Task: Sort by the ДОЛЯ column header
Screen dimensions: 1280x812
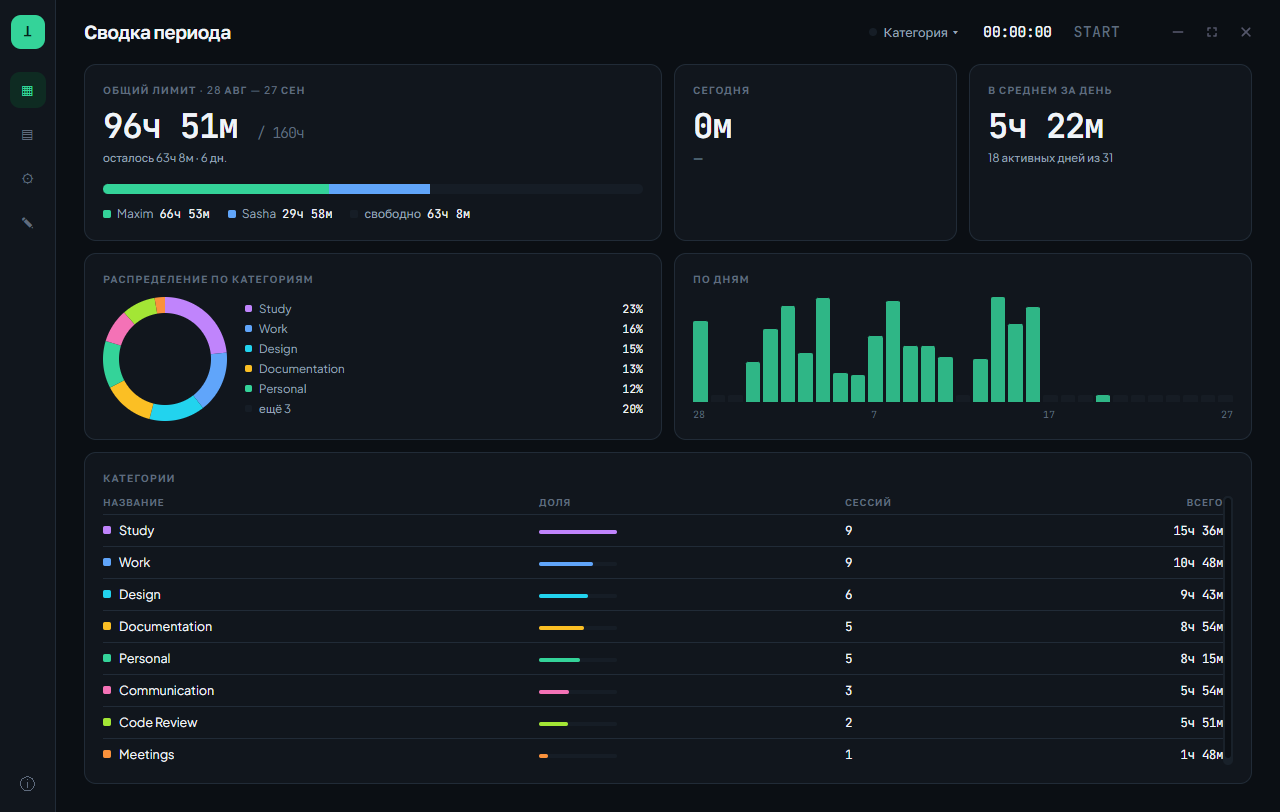Action: click(555, 503)
